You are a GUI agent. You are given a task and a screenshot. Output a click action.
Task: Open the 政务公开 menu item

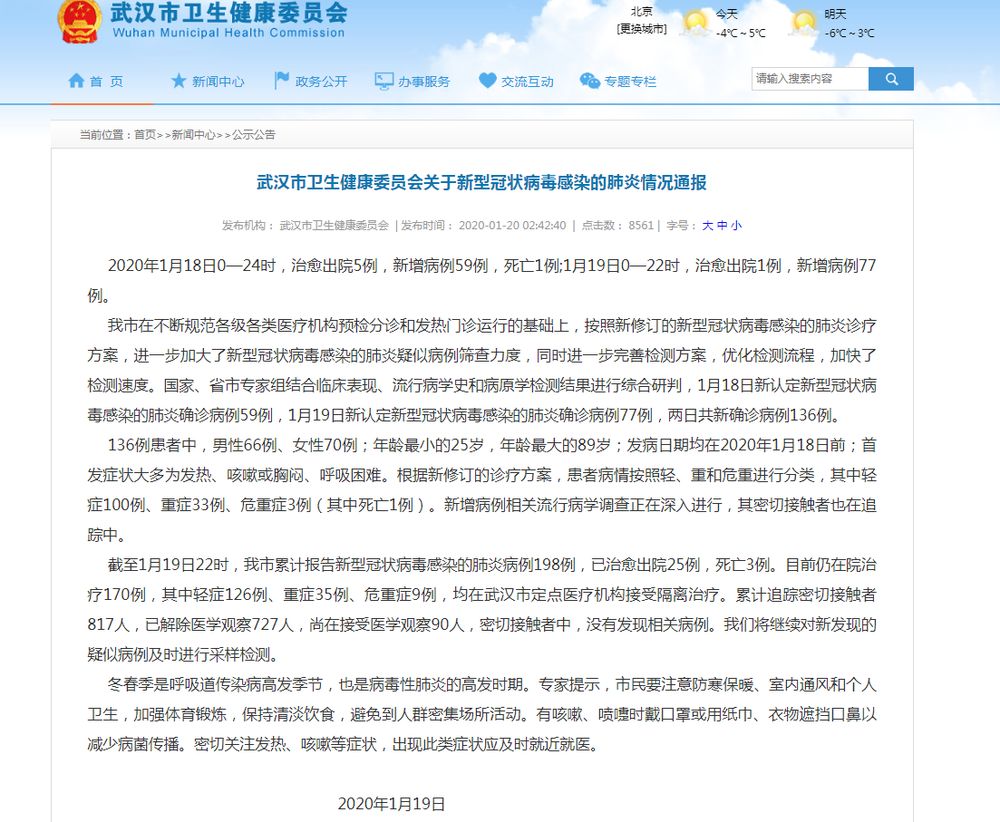(321, 82)
